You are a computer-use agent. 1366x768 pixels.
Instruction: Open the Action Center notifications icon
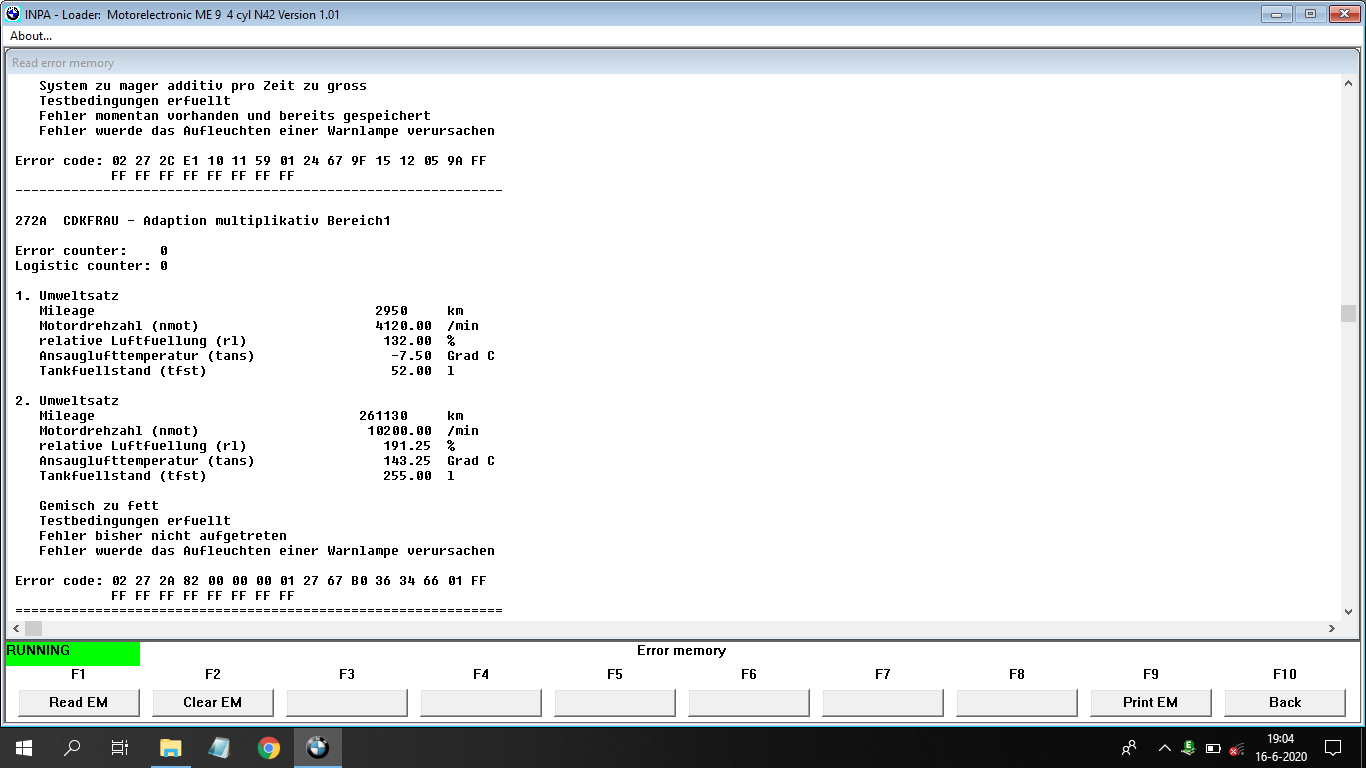coord(1332,748)
